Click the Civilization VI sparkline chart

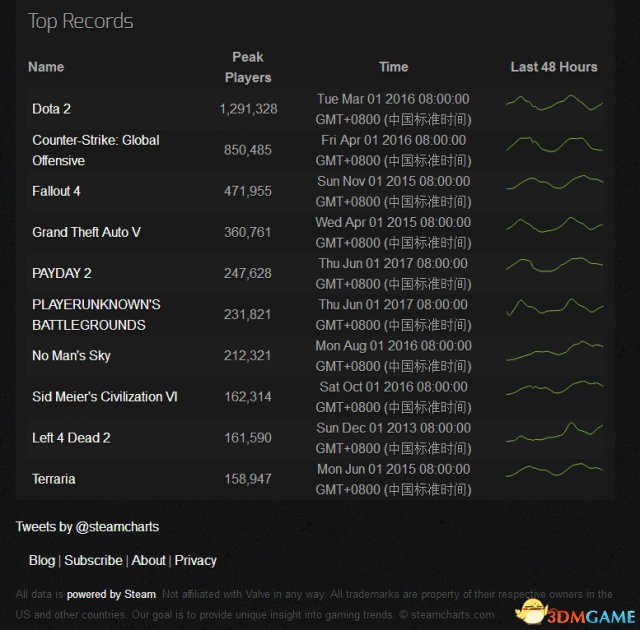554,388
